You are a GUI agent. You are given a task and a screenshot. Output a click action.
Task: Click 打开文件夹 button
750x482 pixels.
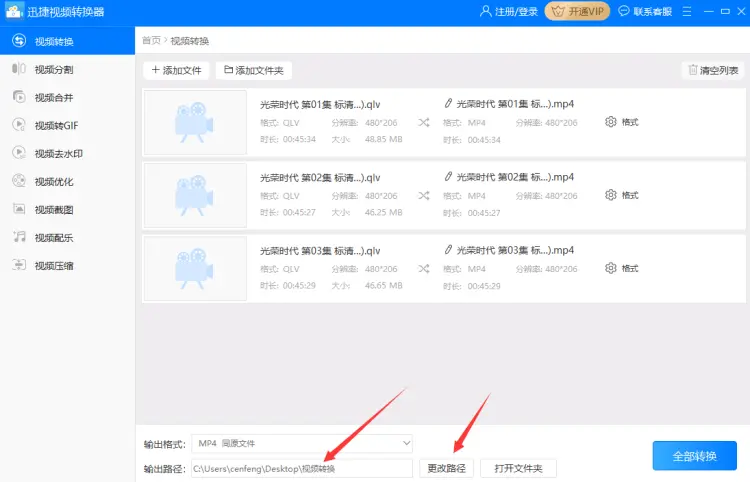point(518,468)
